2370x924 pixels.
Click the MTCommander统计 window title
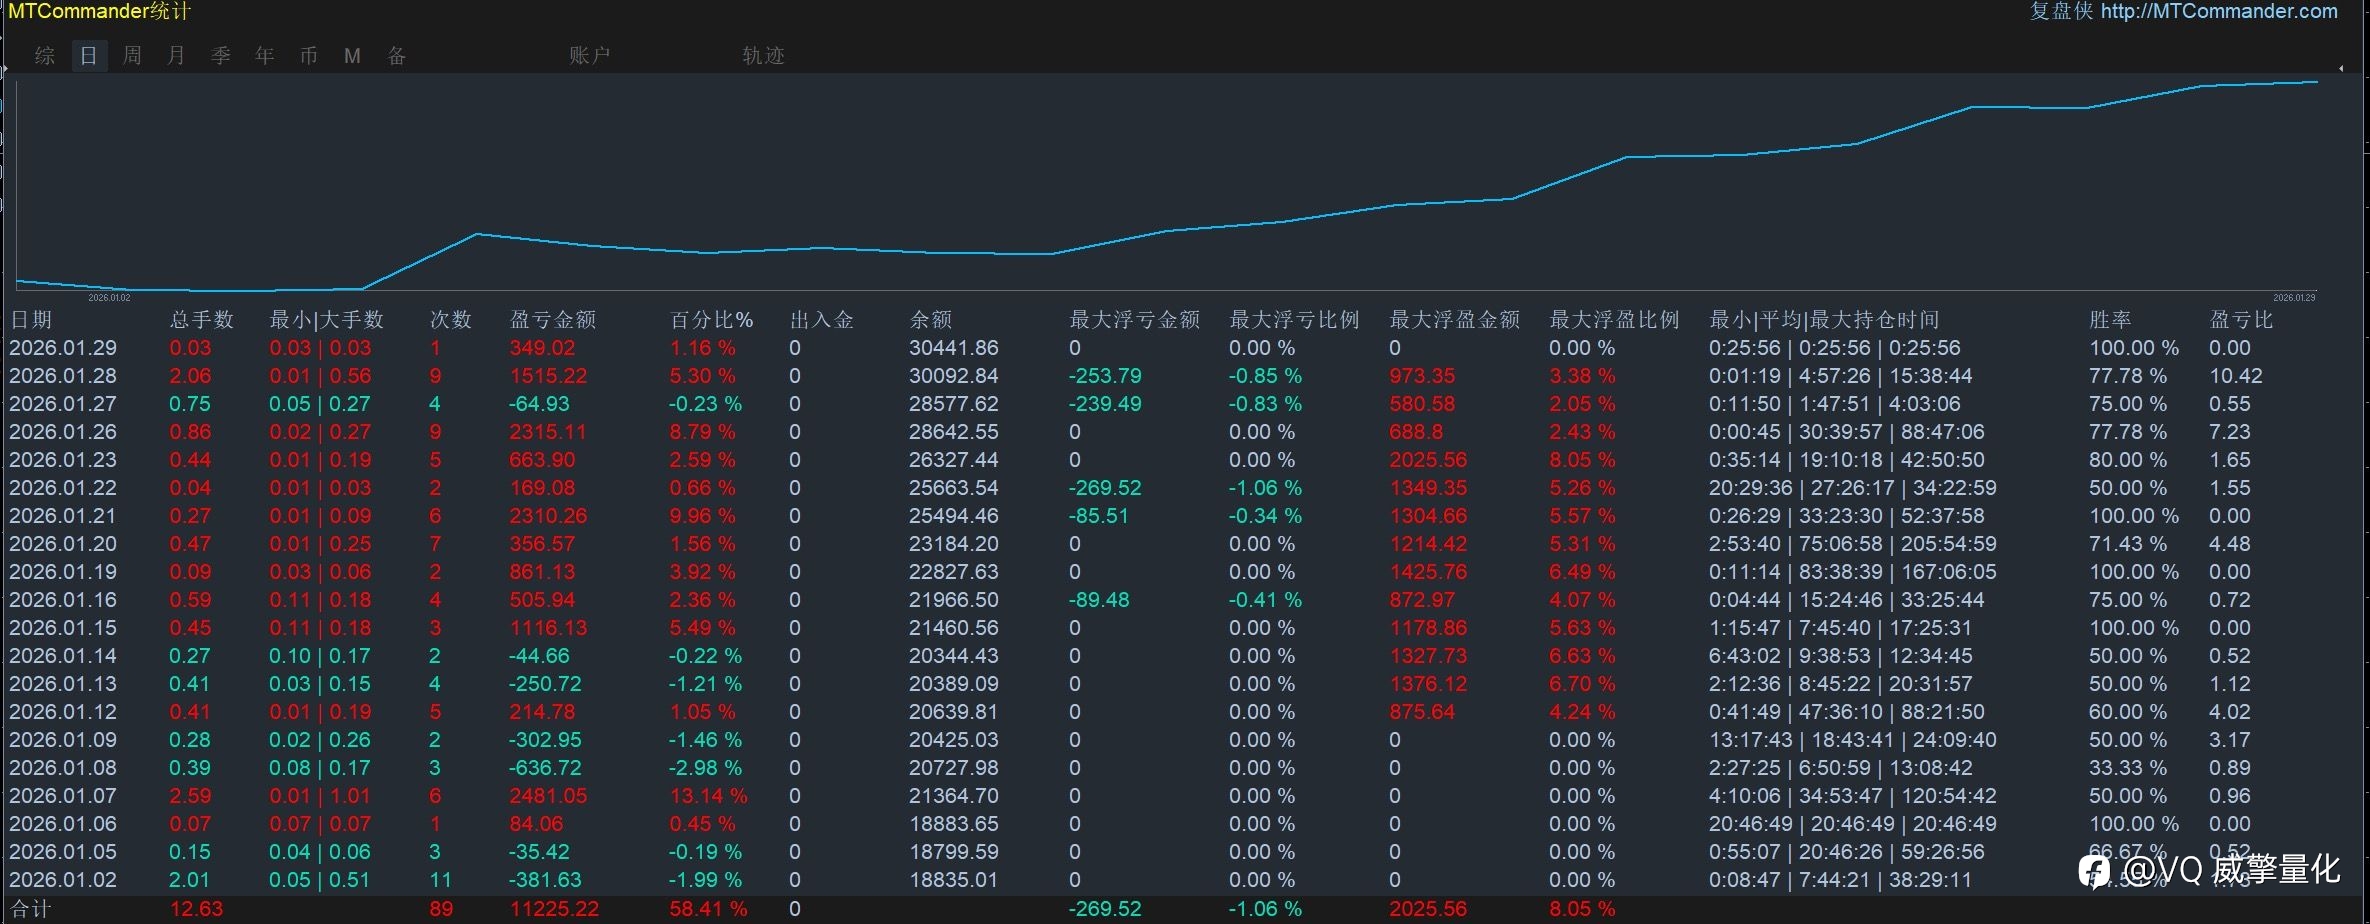tap(99, 12)
